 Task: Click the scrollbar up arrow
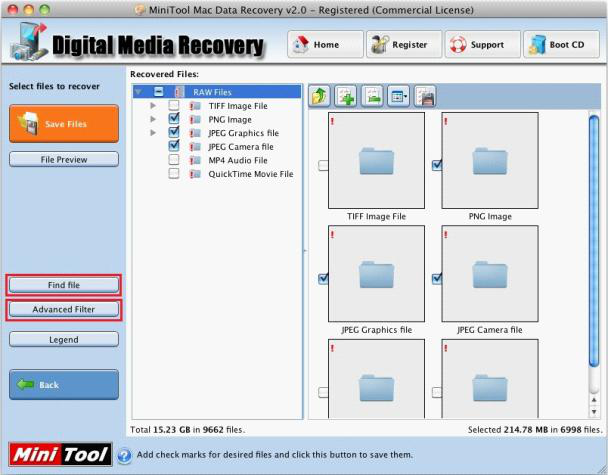(594, 400)
